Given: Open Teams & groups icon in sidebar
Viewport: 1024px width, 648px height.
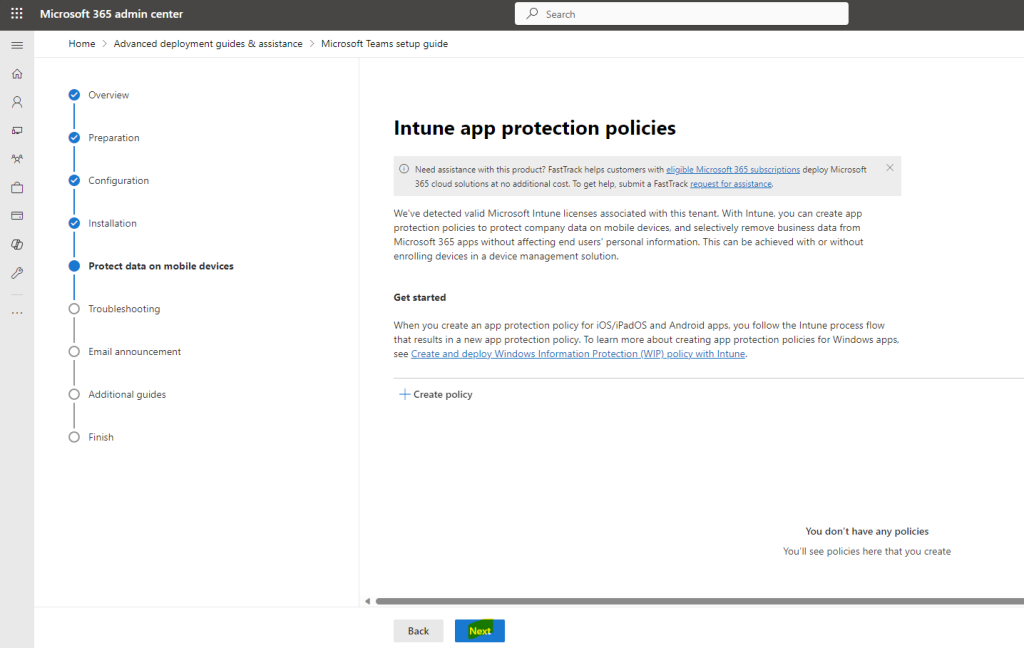Looking at the screenshot, I should (17, 159).
